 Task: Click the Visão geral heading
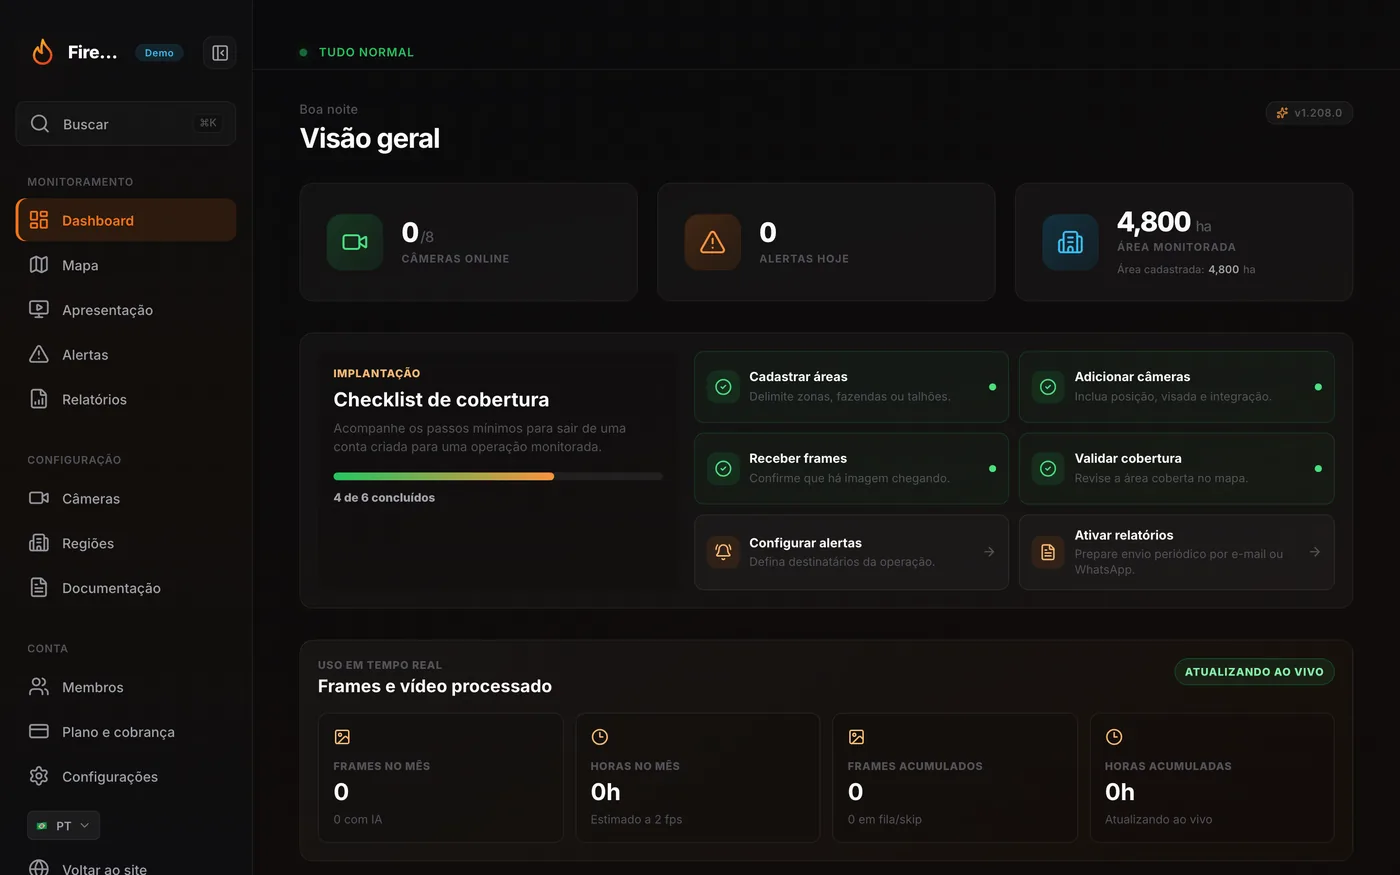tap(370, 138)
